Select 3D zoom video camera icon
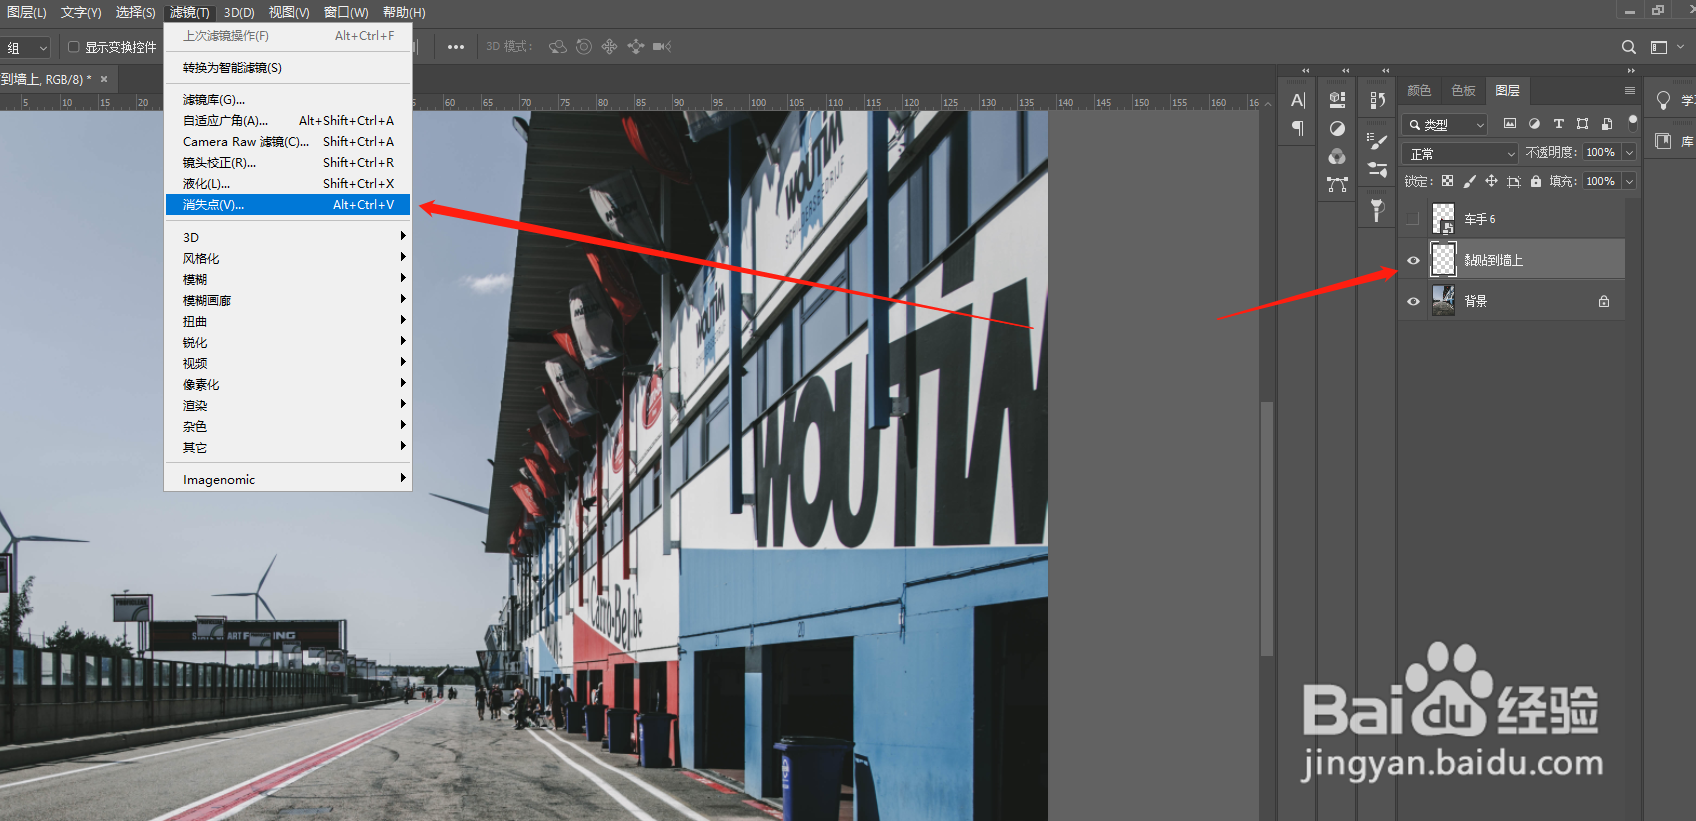The height and width of the screenshot is (821, 1696). point(662,47)
